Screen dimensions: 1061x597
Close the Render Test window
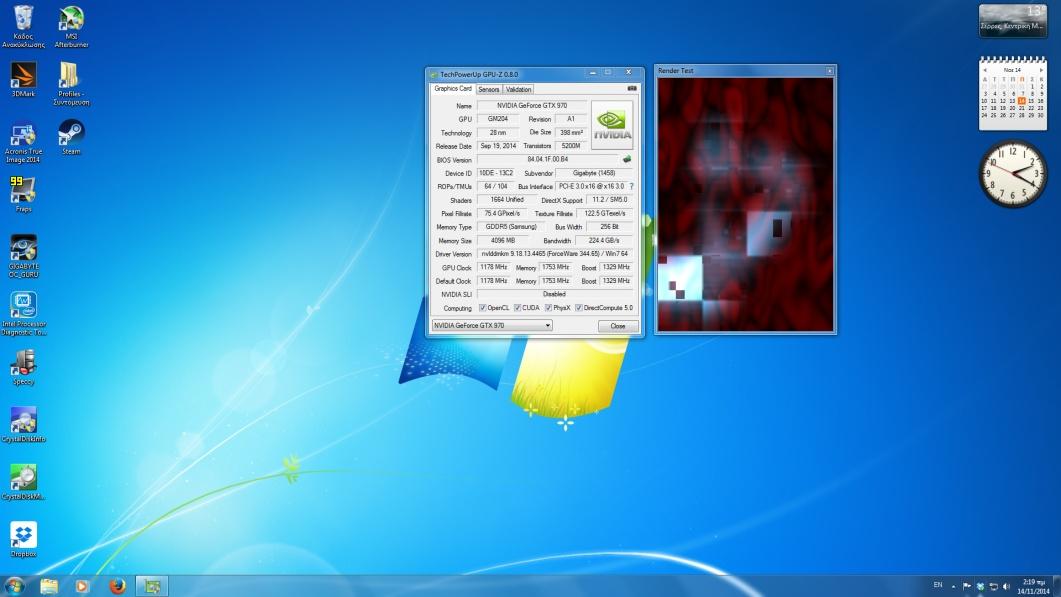pyautogui.click(x=830, y=70)
